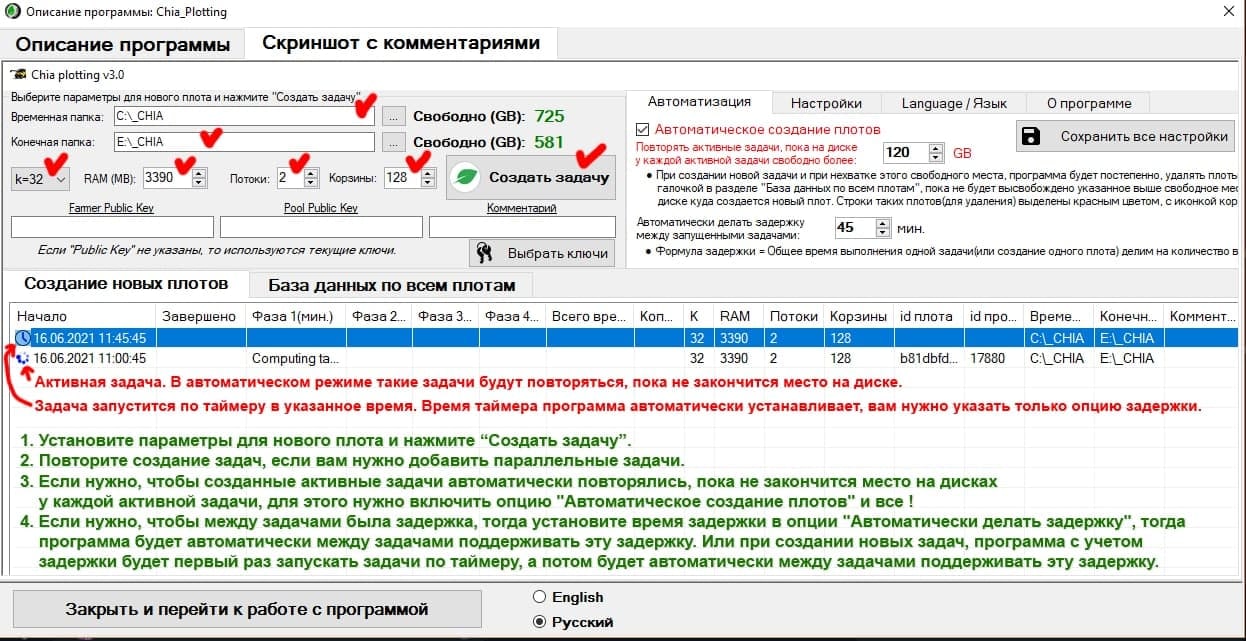Click the 45 minute delay spinner arrows
Viewport: 1246px width, 641px height.
[882, 227]
